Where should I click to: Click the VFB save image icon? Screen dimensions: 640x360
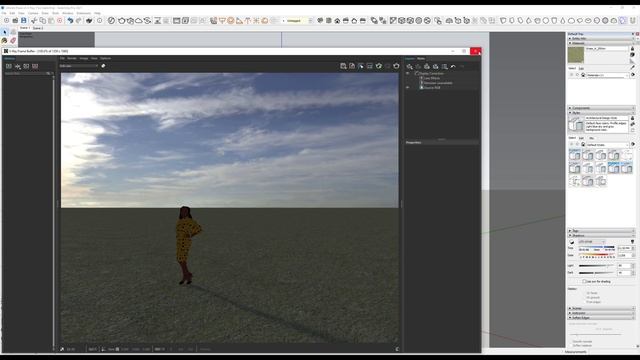pos(343,66)
